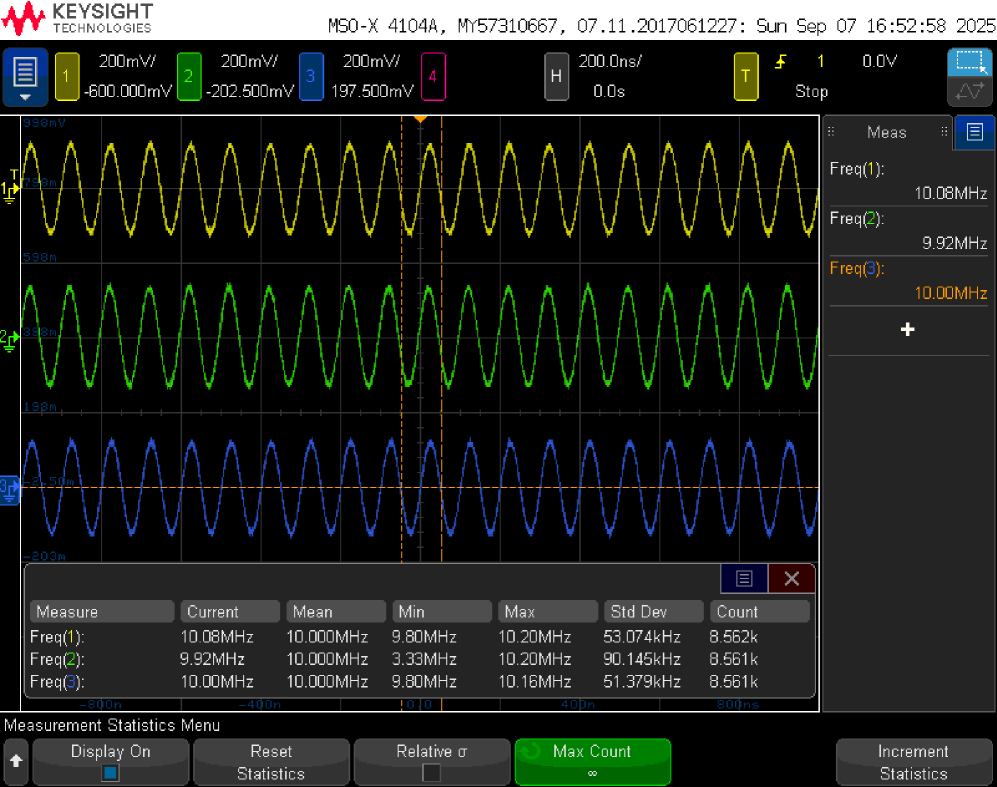Select the green channel 2 button
This screenshot has width=997, height=787.
click(189, 76)
